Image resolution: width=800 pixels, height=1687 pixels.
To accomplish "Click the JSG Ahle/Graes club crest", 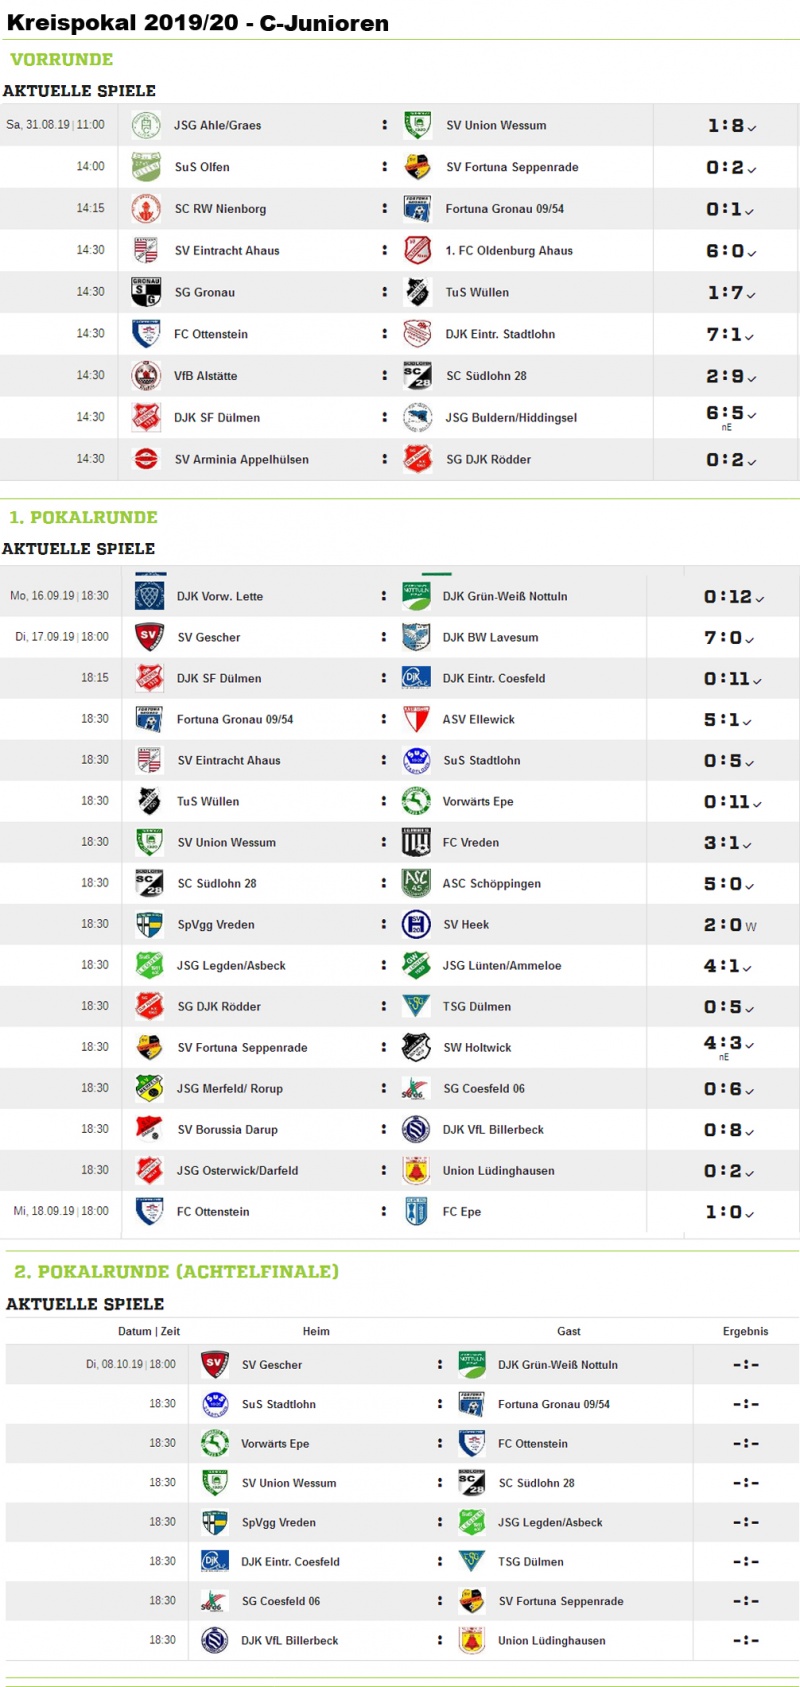I will 146,125.
